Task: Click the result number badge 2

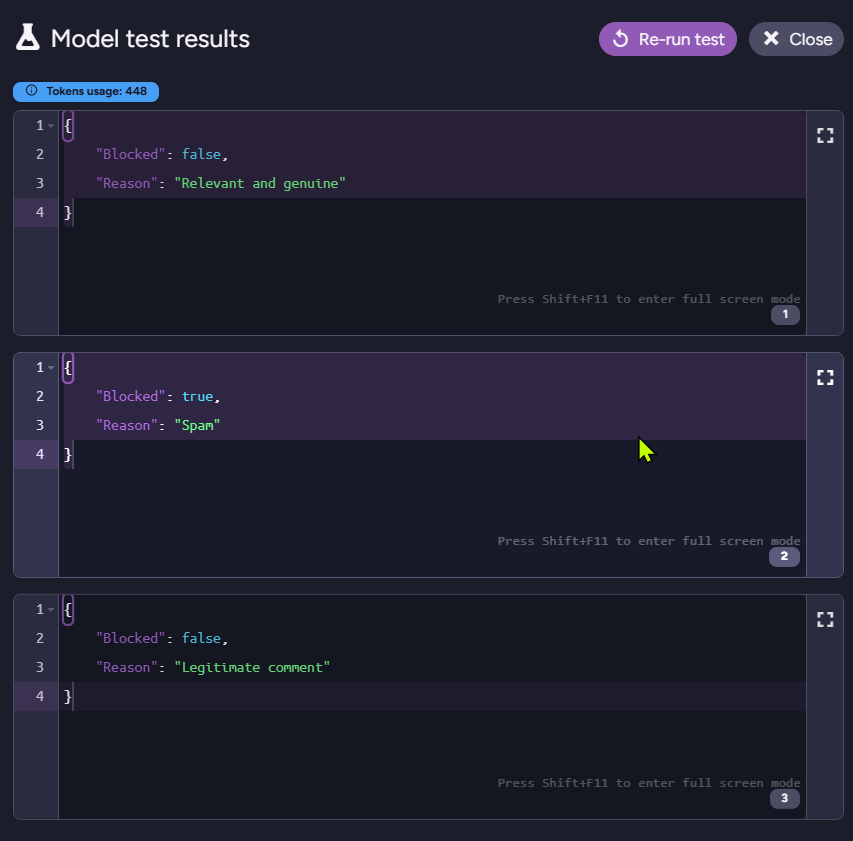Action: 784,556
